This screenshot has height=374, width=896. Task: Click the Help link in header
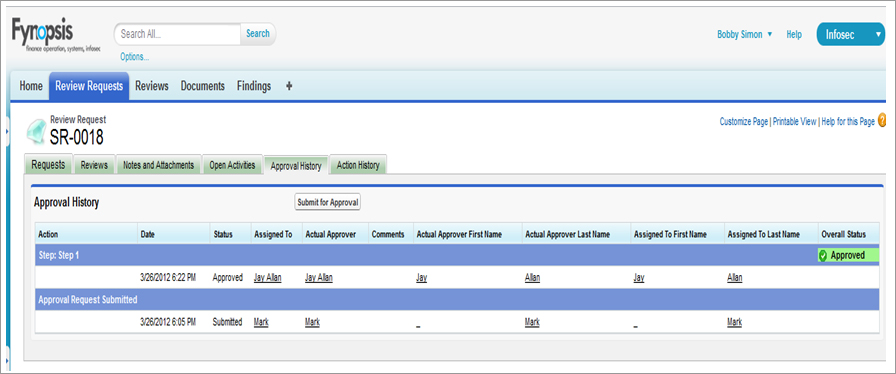(x=794, y=34)
